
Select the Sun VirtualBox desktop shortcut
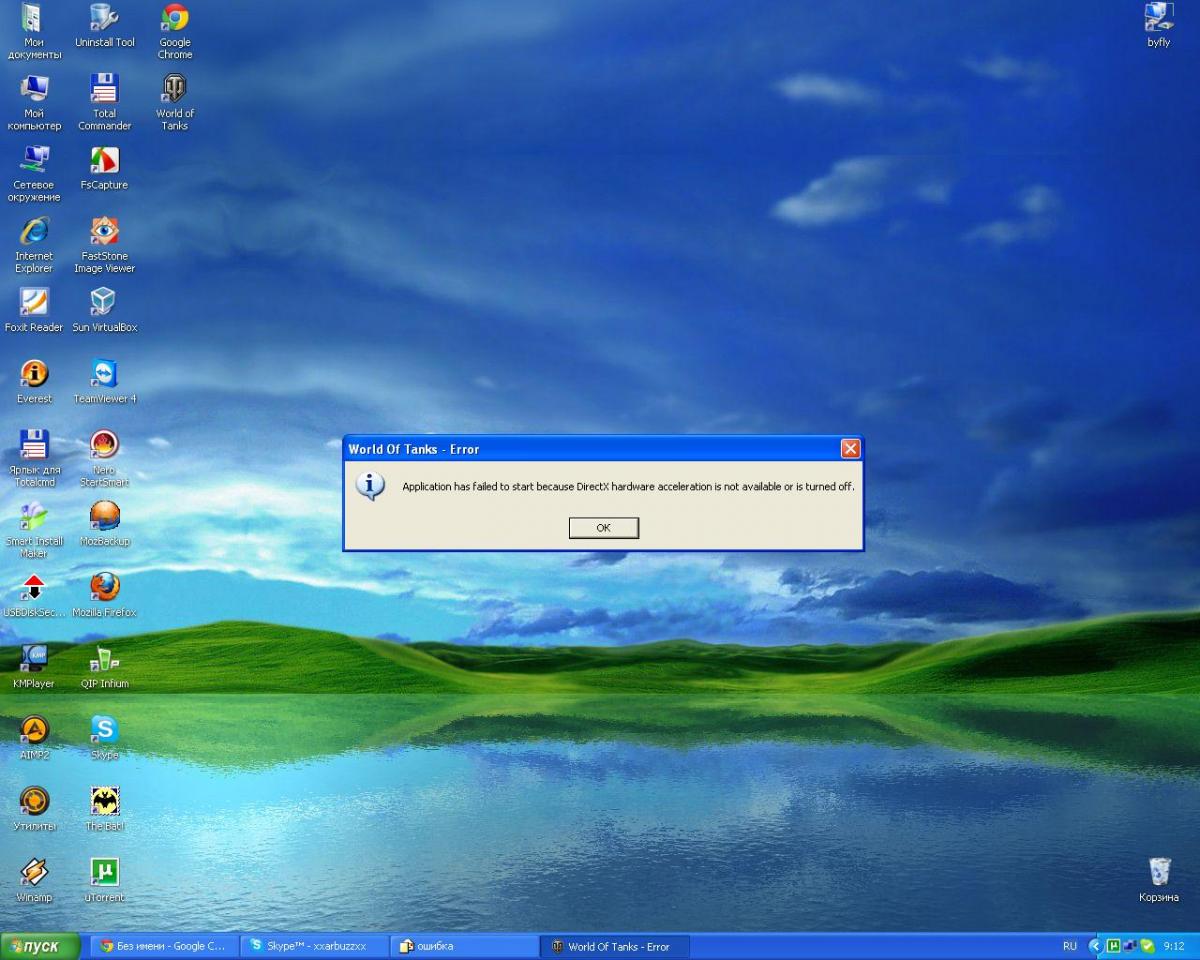point(105,310)
